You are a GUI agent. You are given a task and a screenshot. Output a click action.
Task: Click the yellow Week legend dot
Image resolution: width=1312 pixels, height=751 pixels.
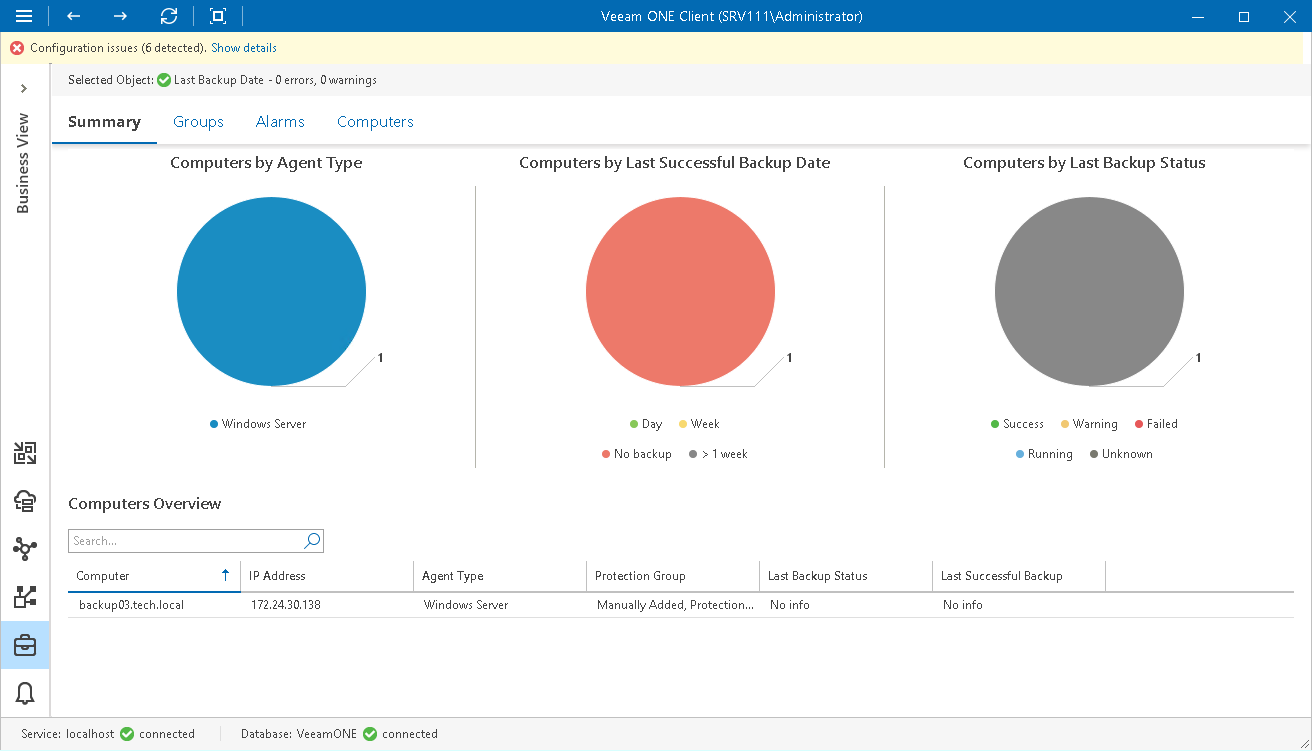(x=683, y=424)
